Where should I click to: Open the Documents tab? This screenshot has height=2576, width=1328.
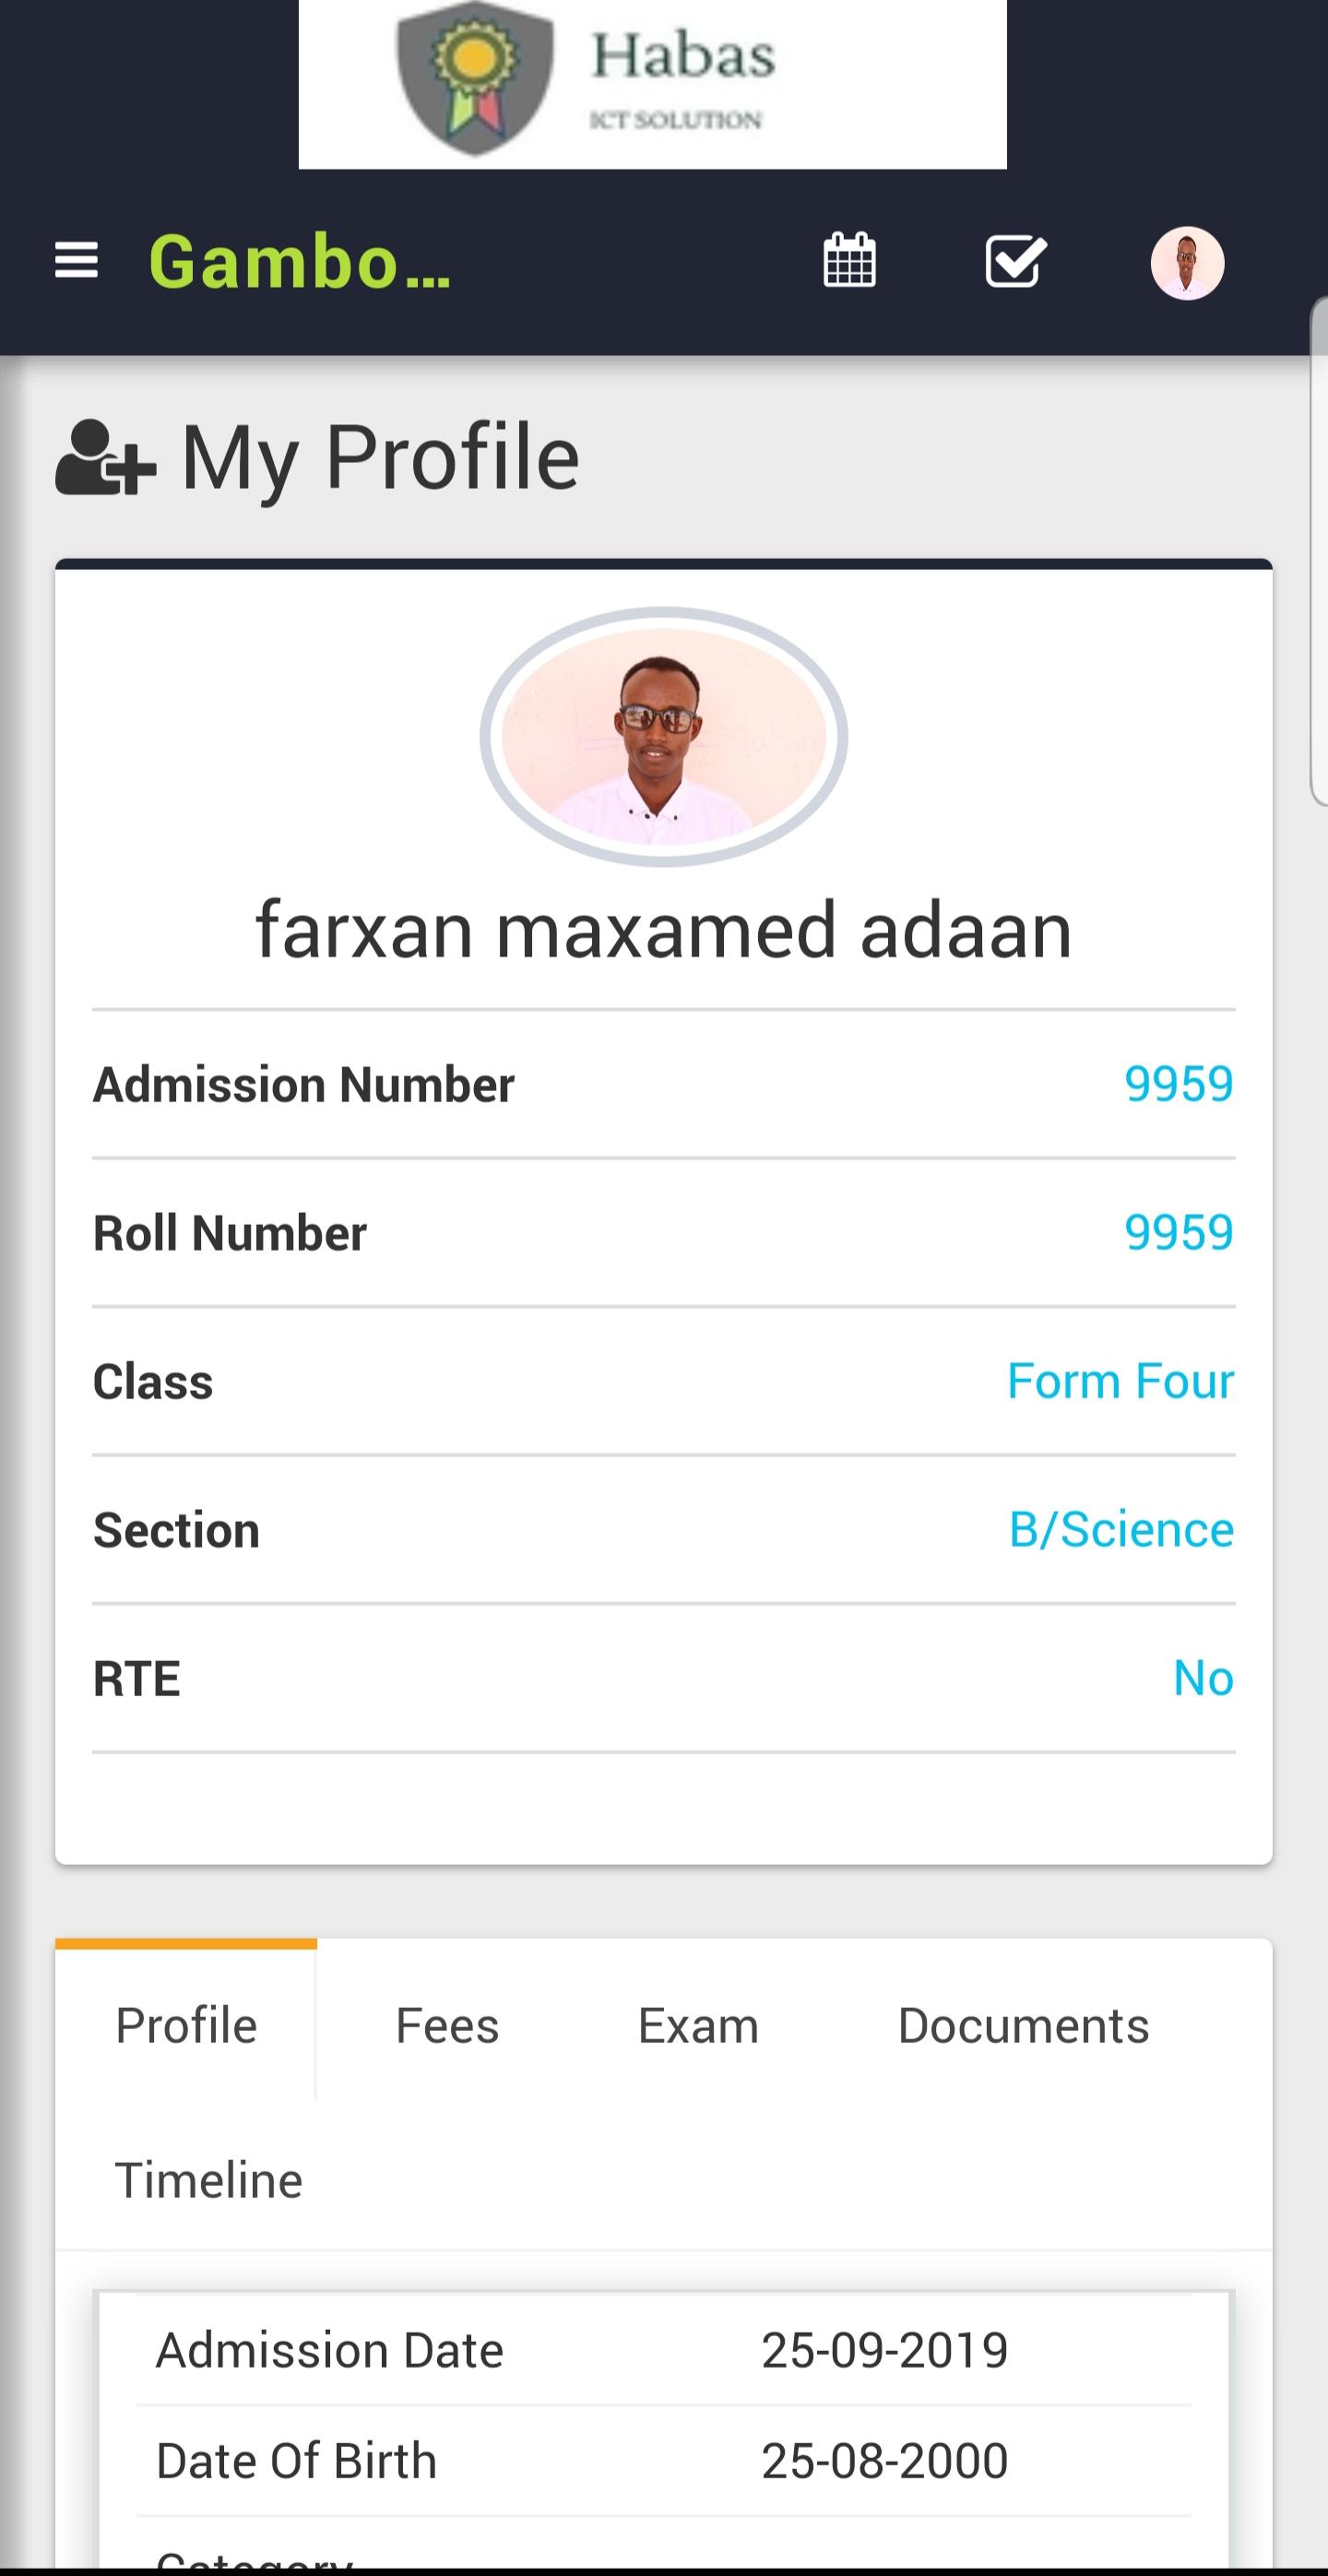(1025, 2025)
